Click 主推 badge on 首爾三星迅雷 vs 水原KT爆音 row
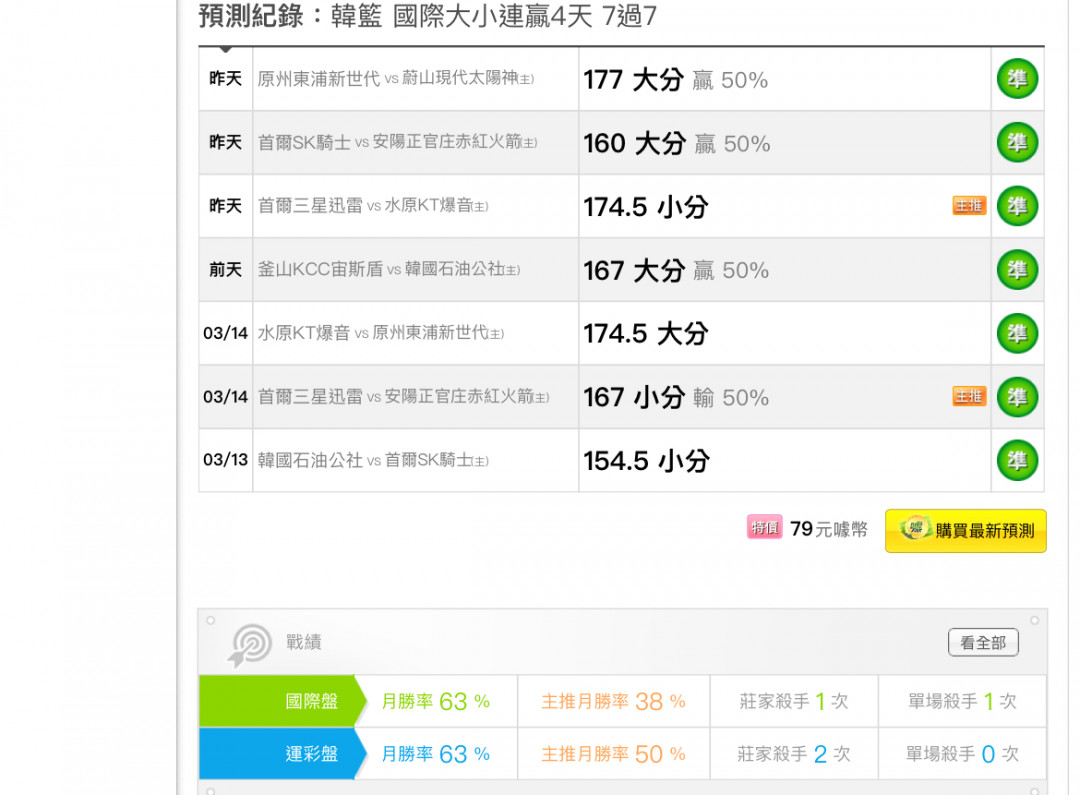Screen dimensions: 1080x795 (x=968, y=206)
